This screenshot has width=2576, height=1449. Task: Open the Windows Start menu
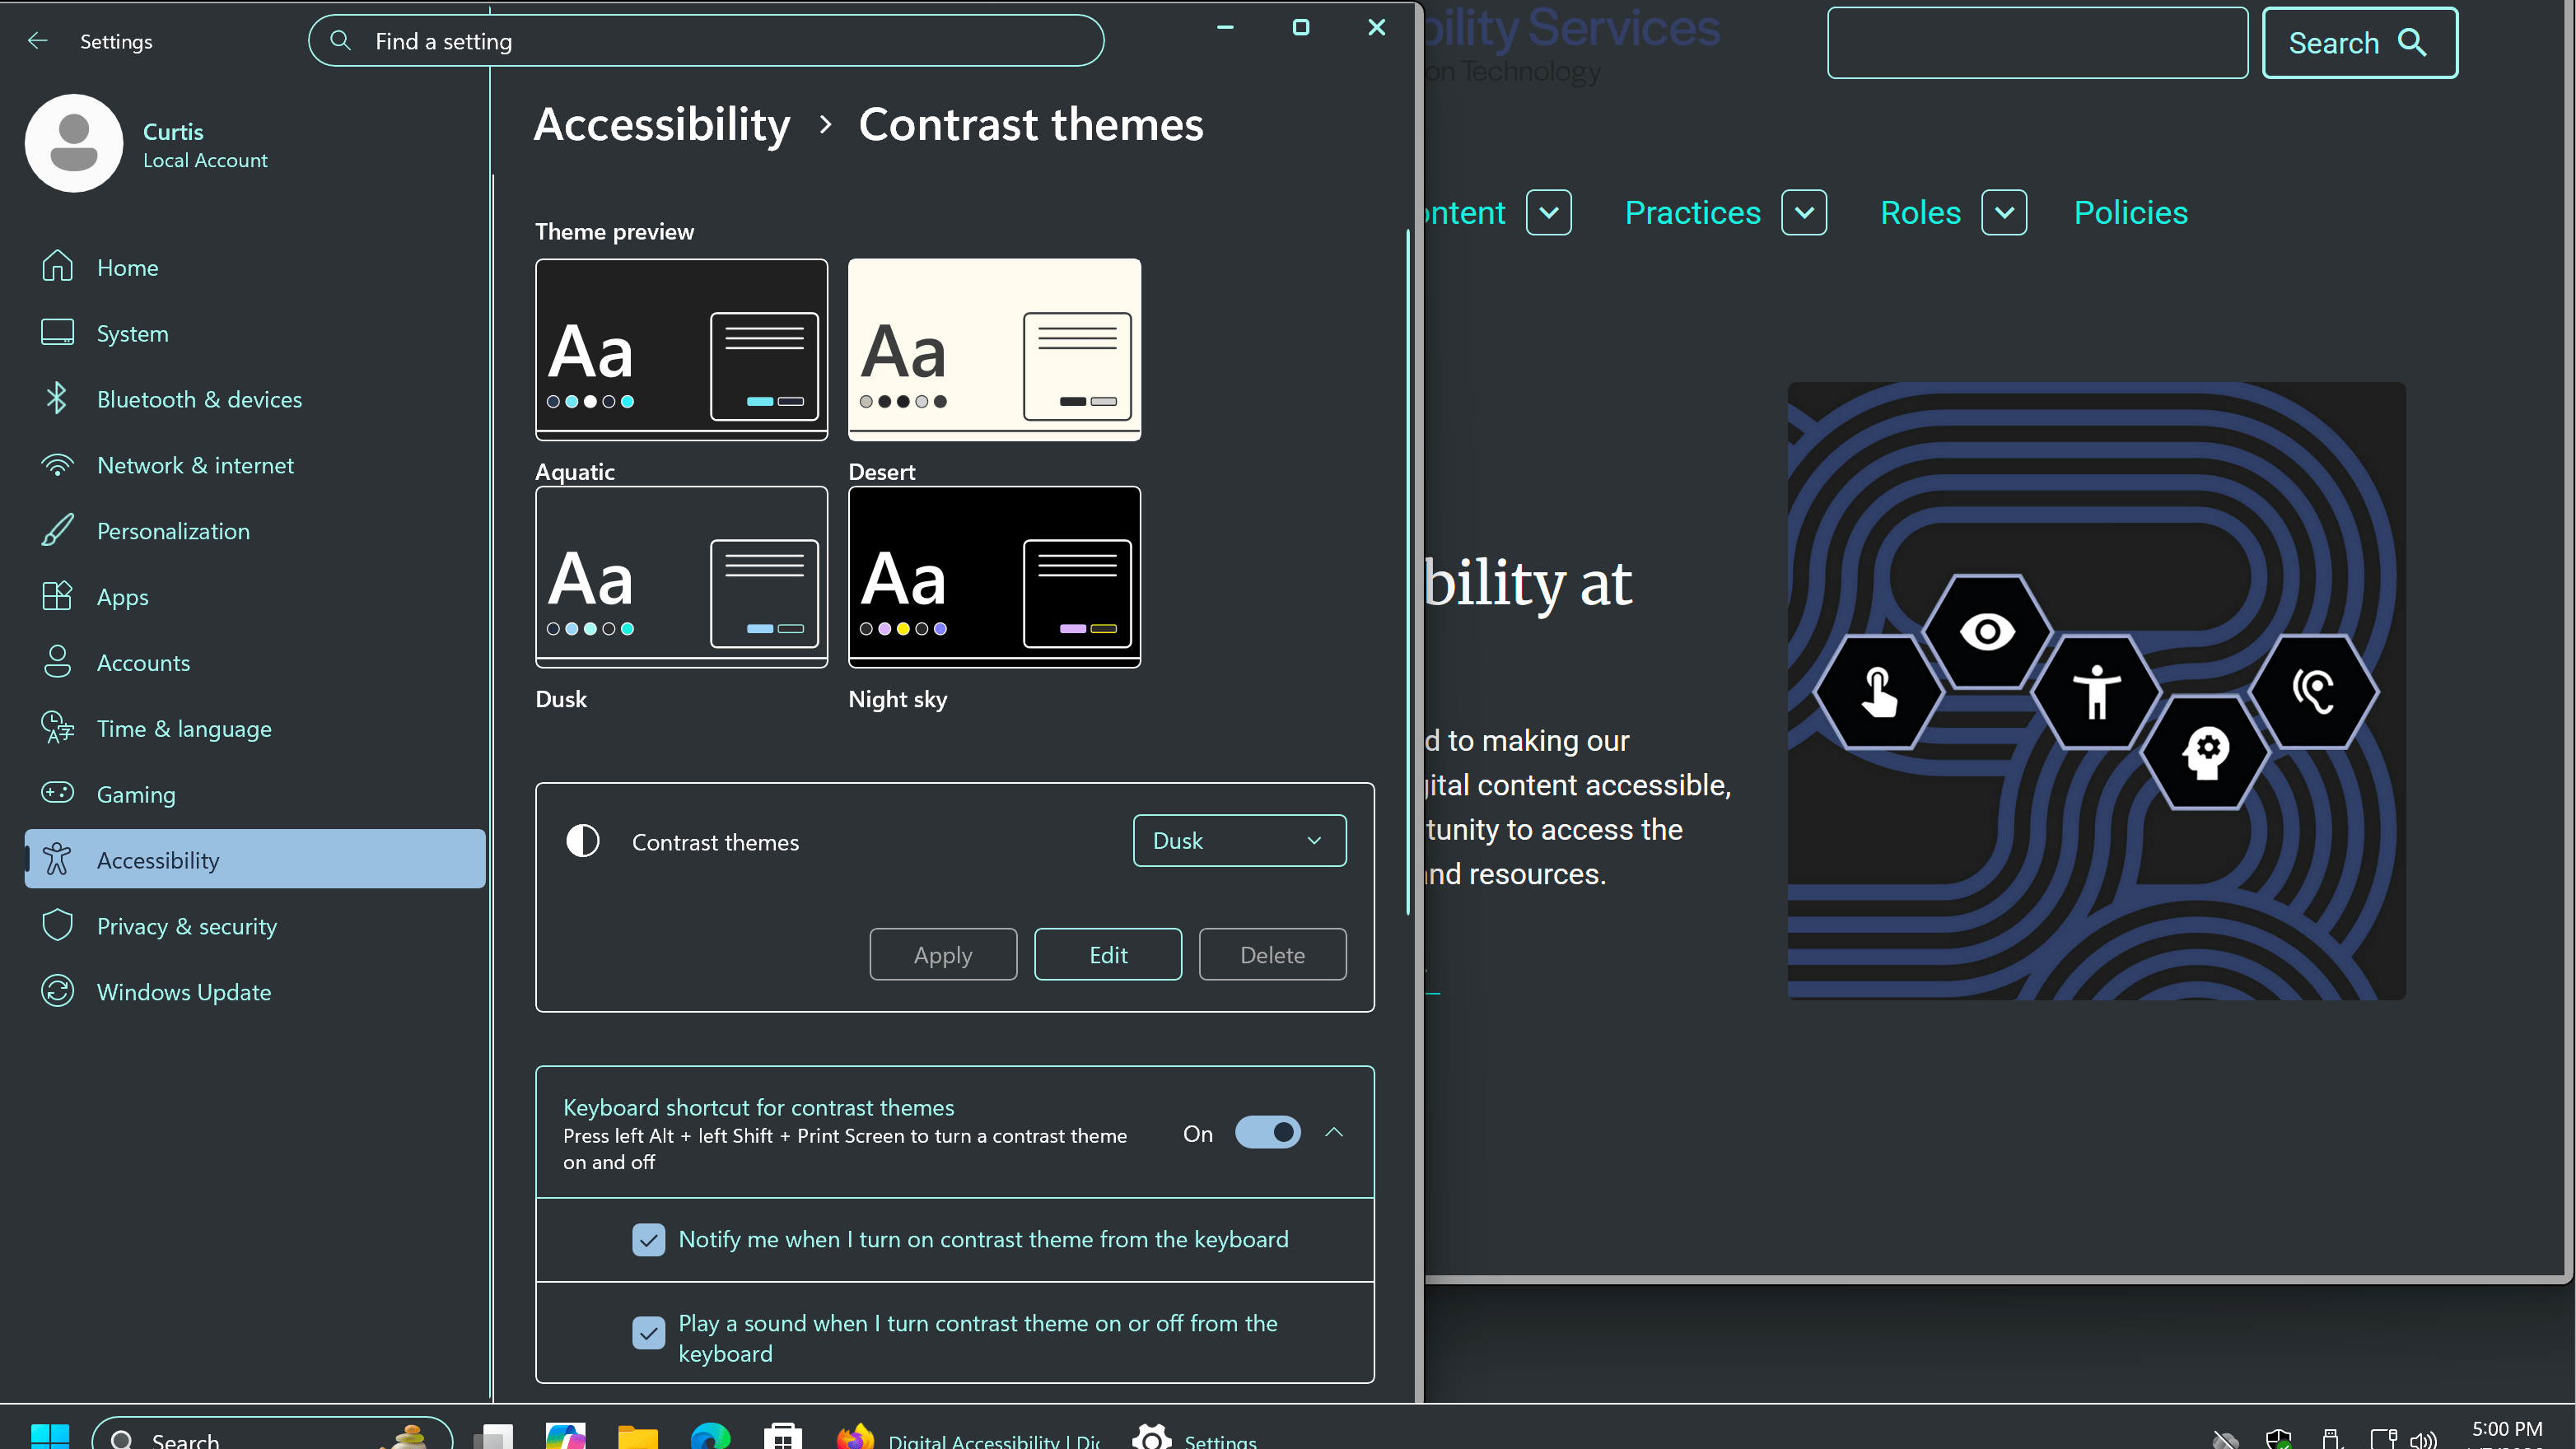50,1436
